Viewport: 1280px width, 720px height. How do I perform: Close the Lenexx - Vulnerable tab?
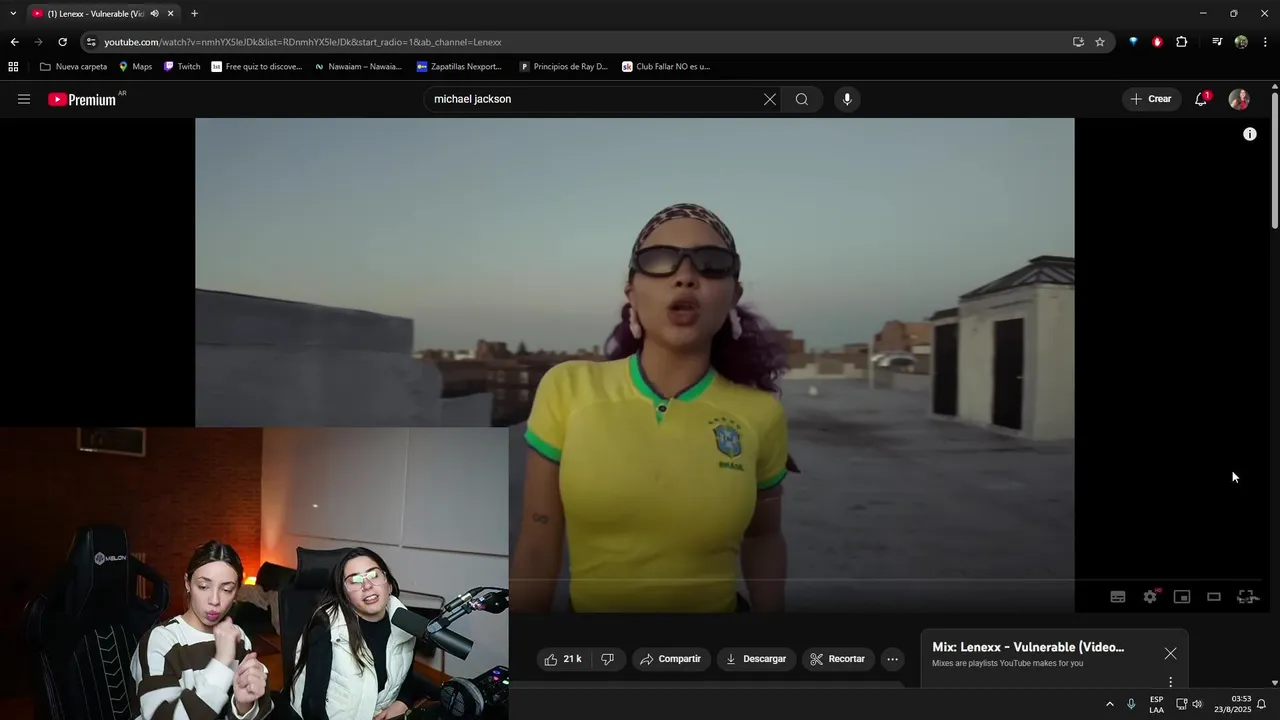click(171, 14)
